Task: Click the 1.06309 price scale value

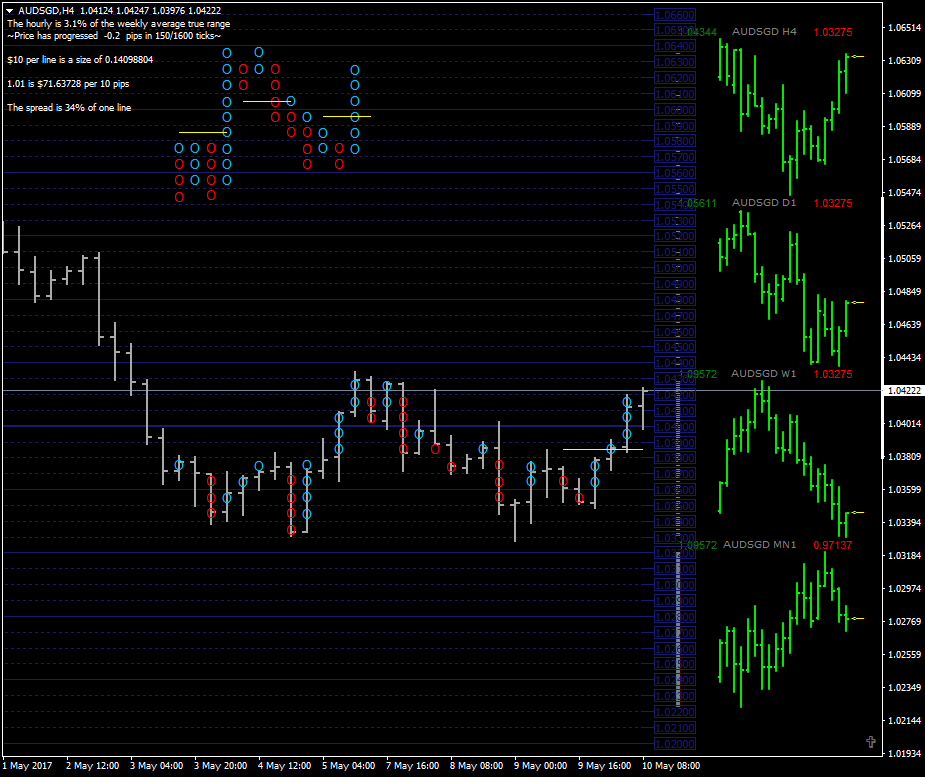Action: [904, 61]
